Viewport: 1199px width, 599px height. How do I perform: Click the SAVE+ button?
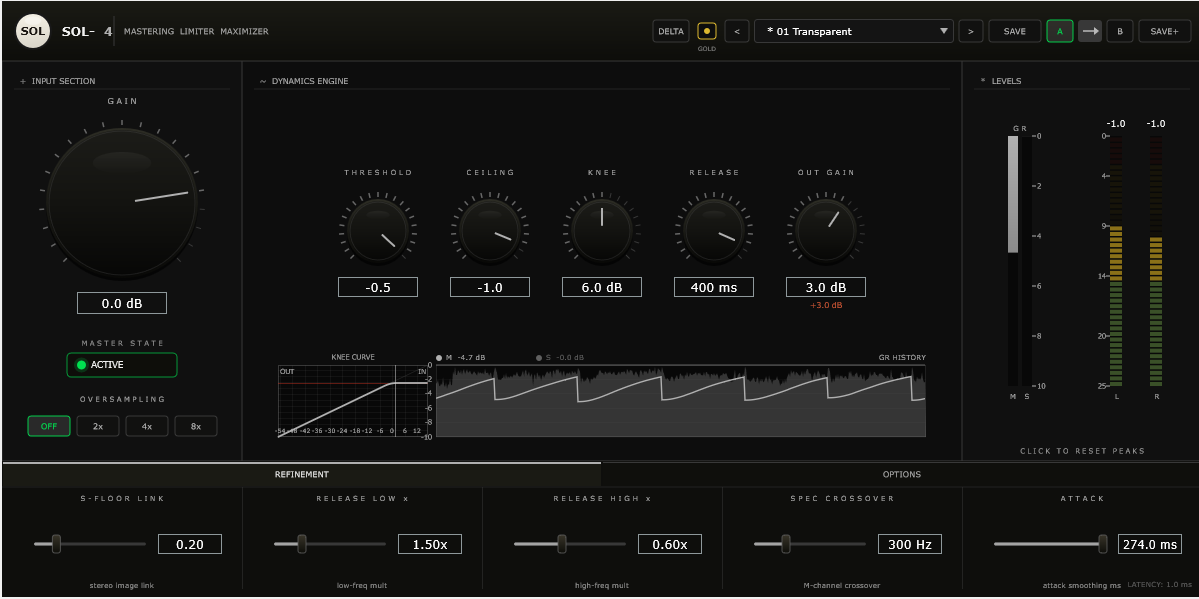pos(1163,31)
